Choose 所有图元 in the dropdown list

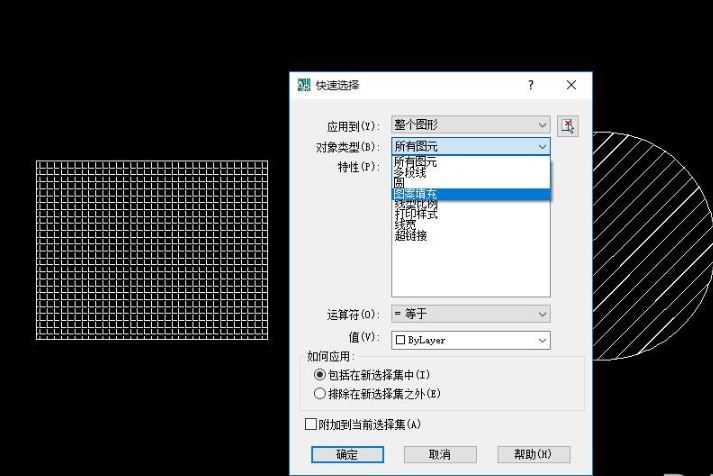point(471,161)
